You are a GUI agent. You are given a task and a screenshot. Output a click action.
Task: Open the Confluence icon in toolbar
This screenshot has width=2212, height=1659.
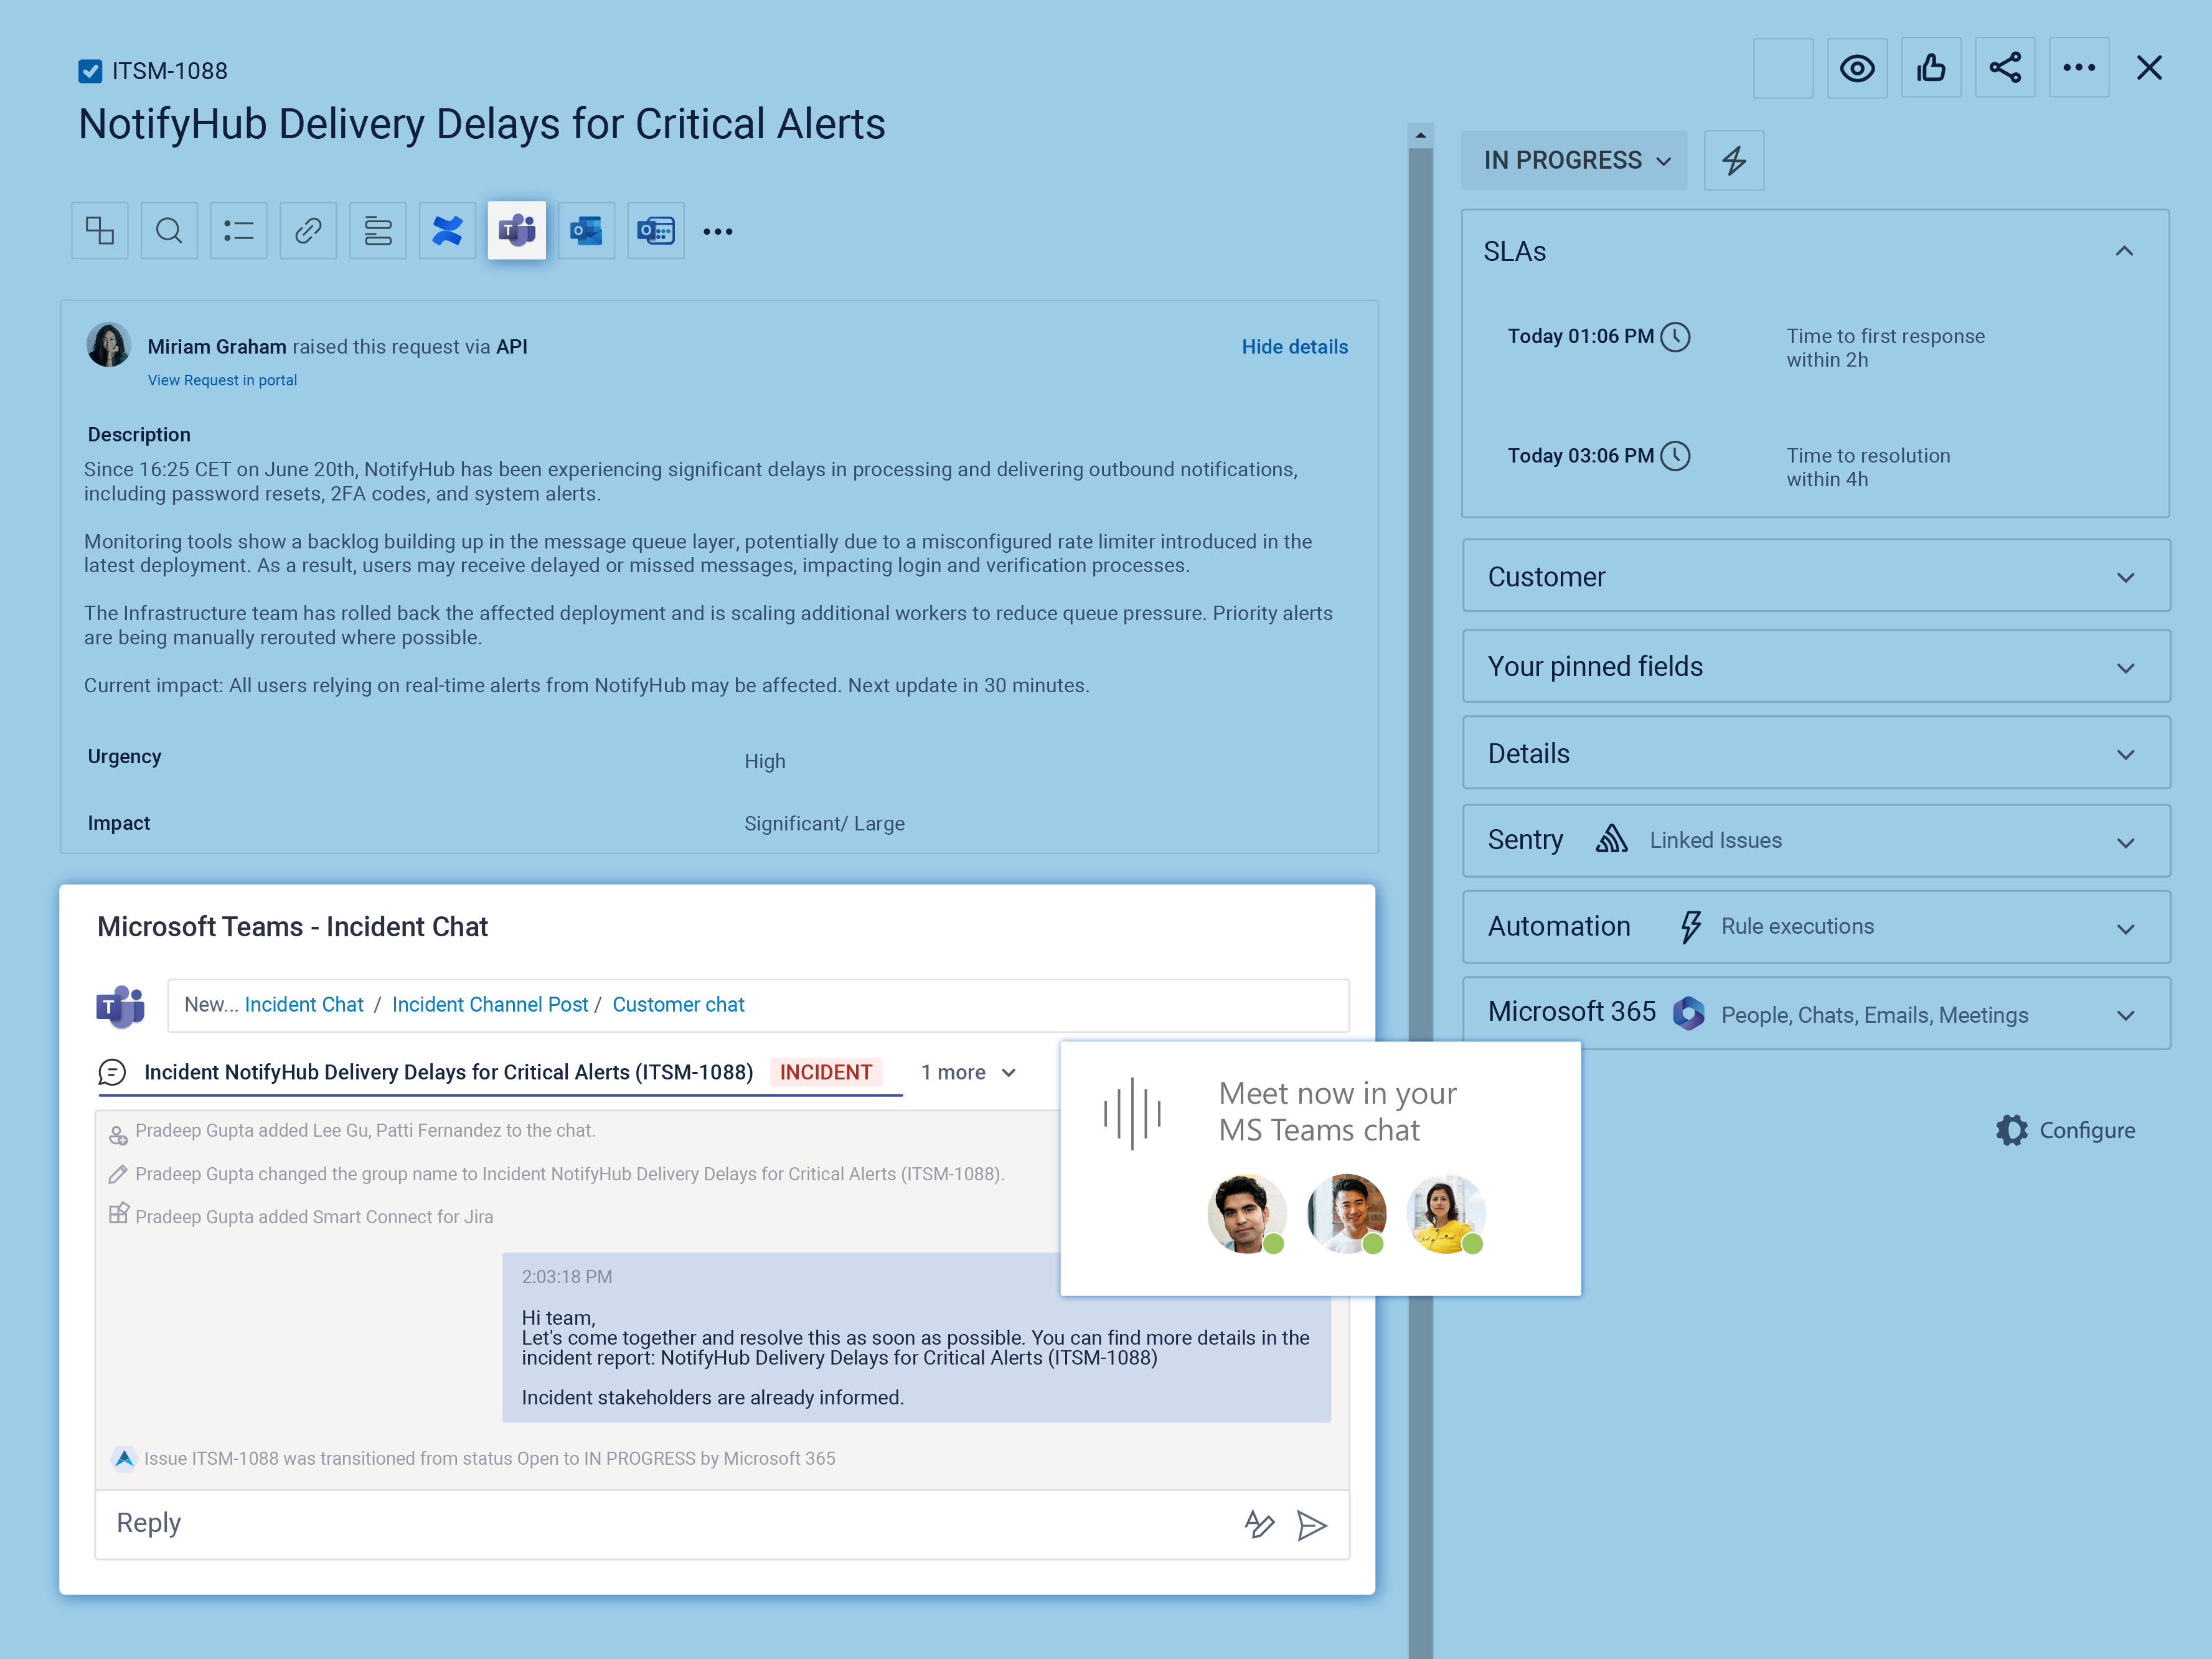click(447, 231)
